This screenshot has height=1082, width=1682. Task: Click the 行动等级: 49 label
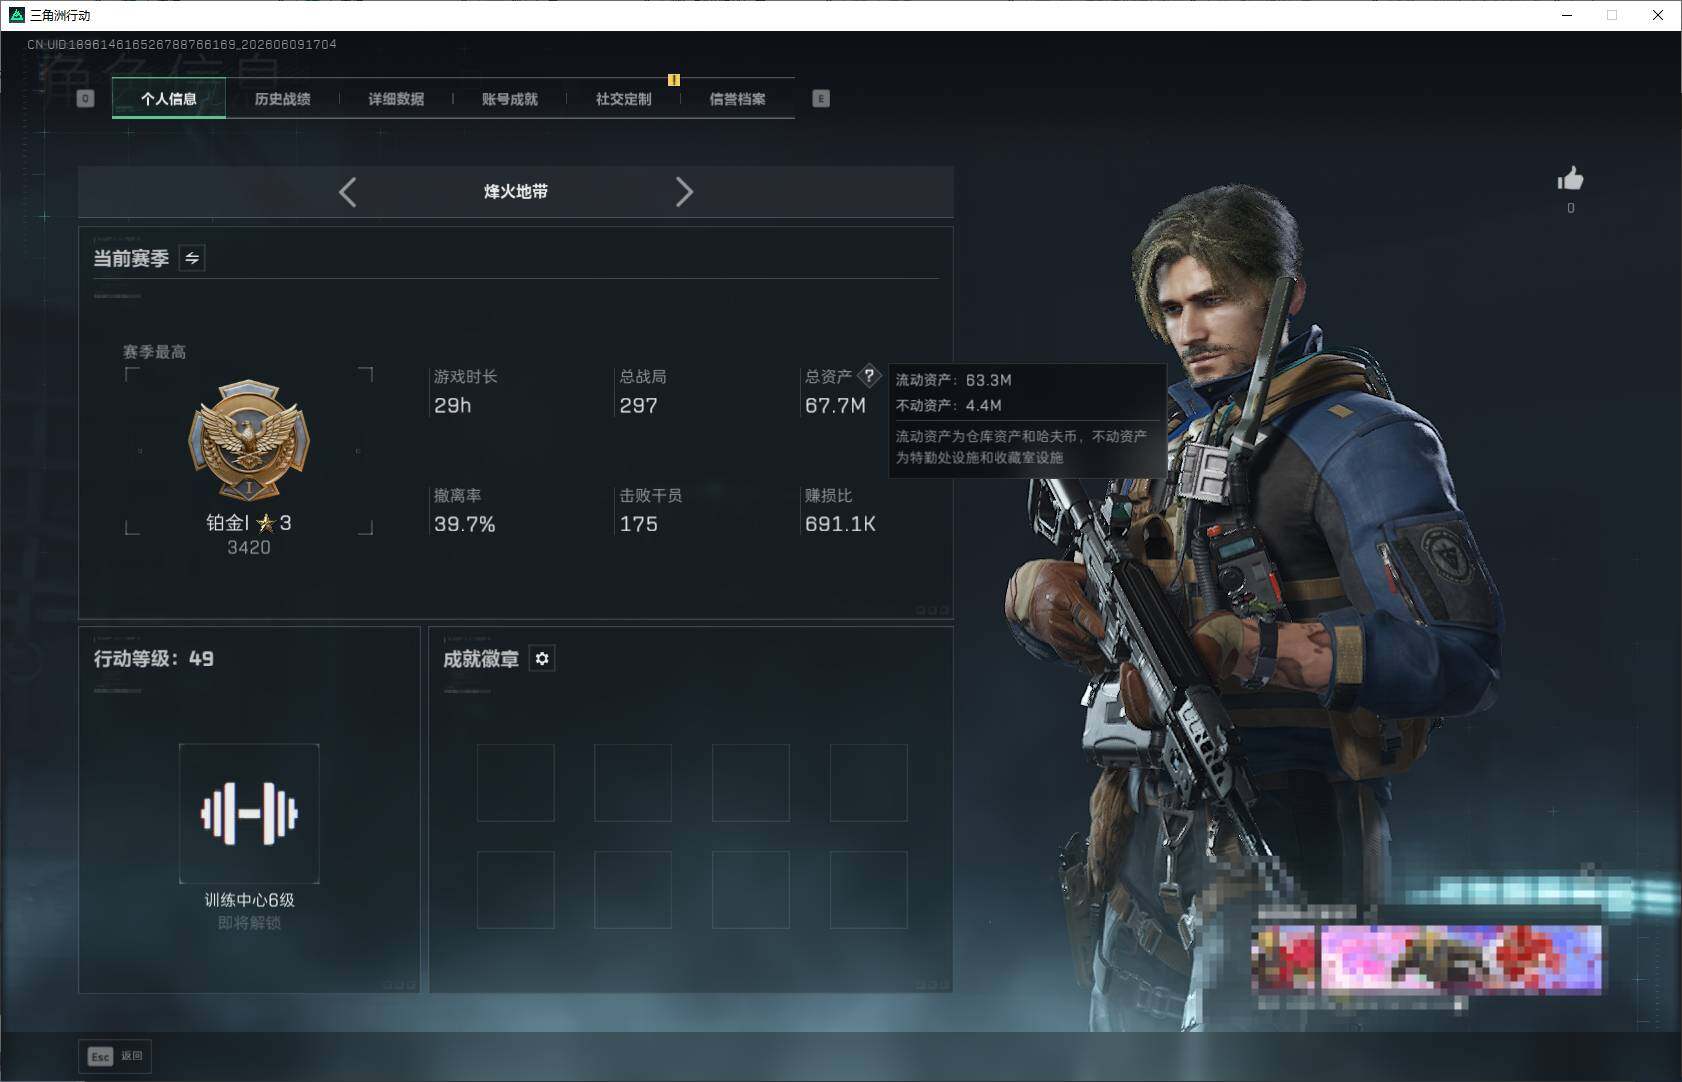tap(154, 658)
